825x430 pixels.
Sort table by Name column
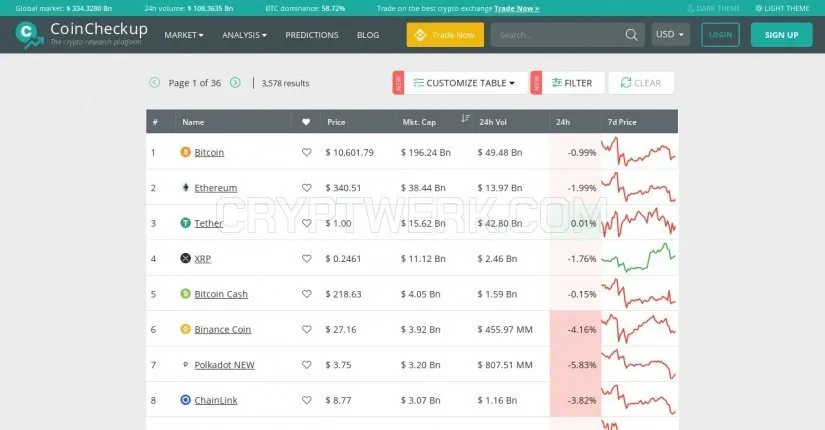pyautogui.click(x=193, y=122)
